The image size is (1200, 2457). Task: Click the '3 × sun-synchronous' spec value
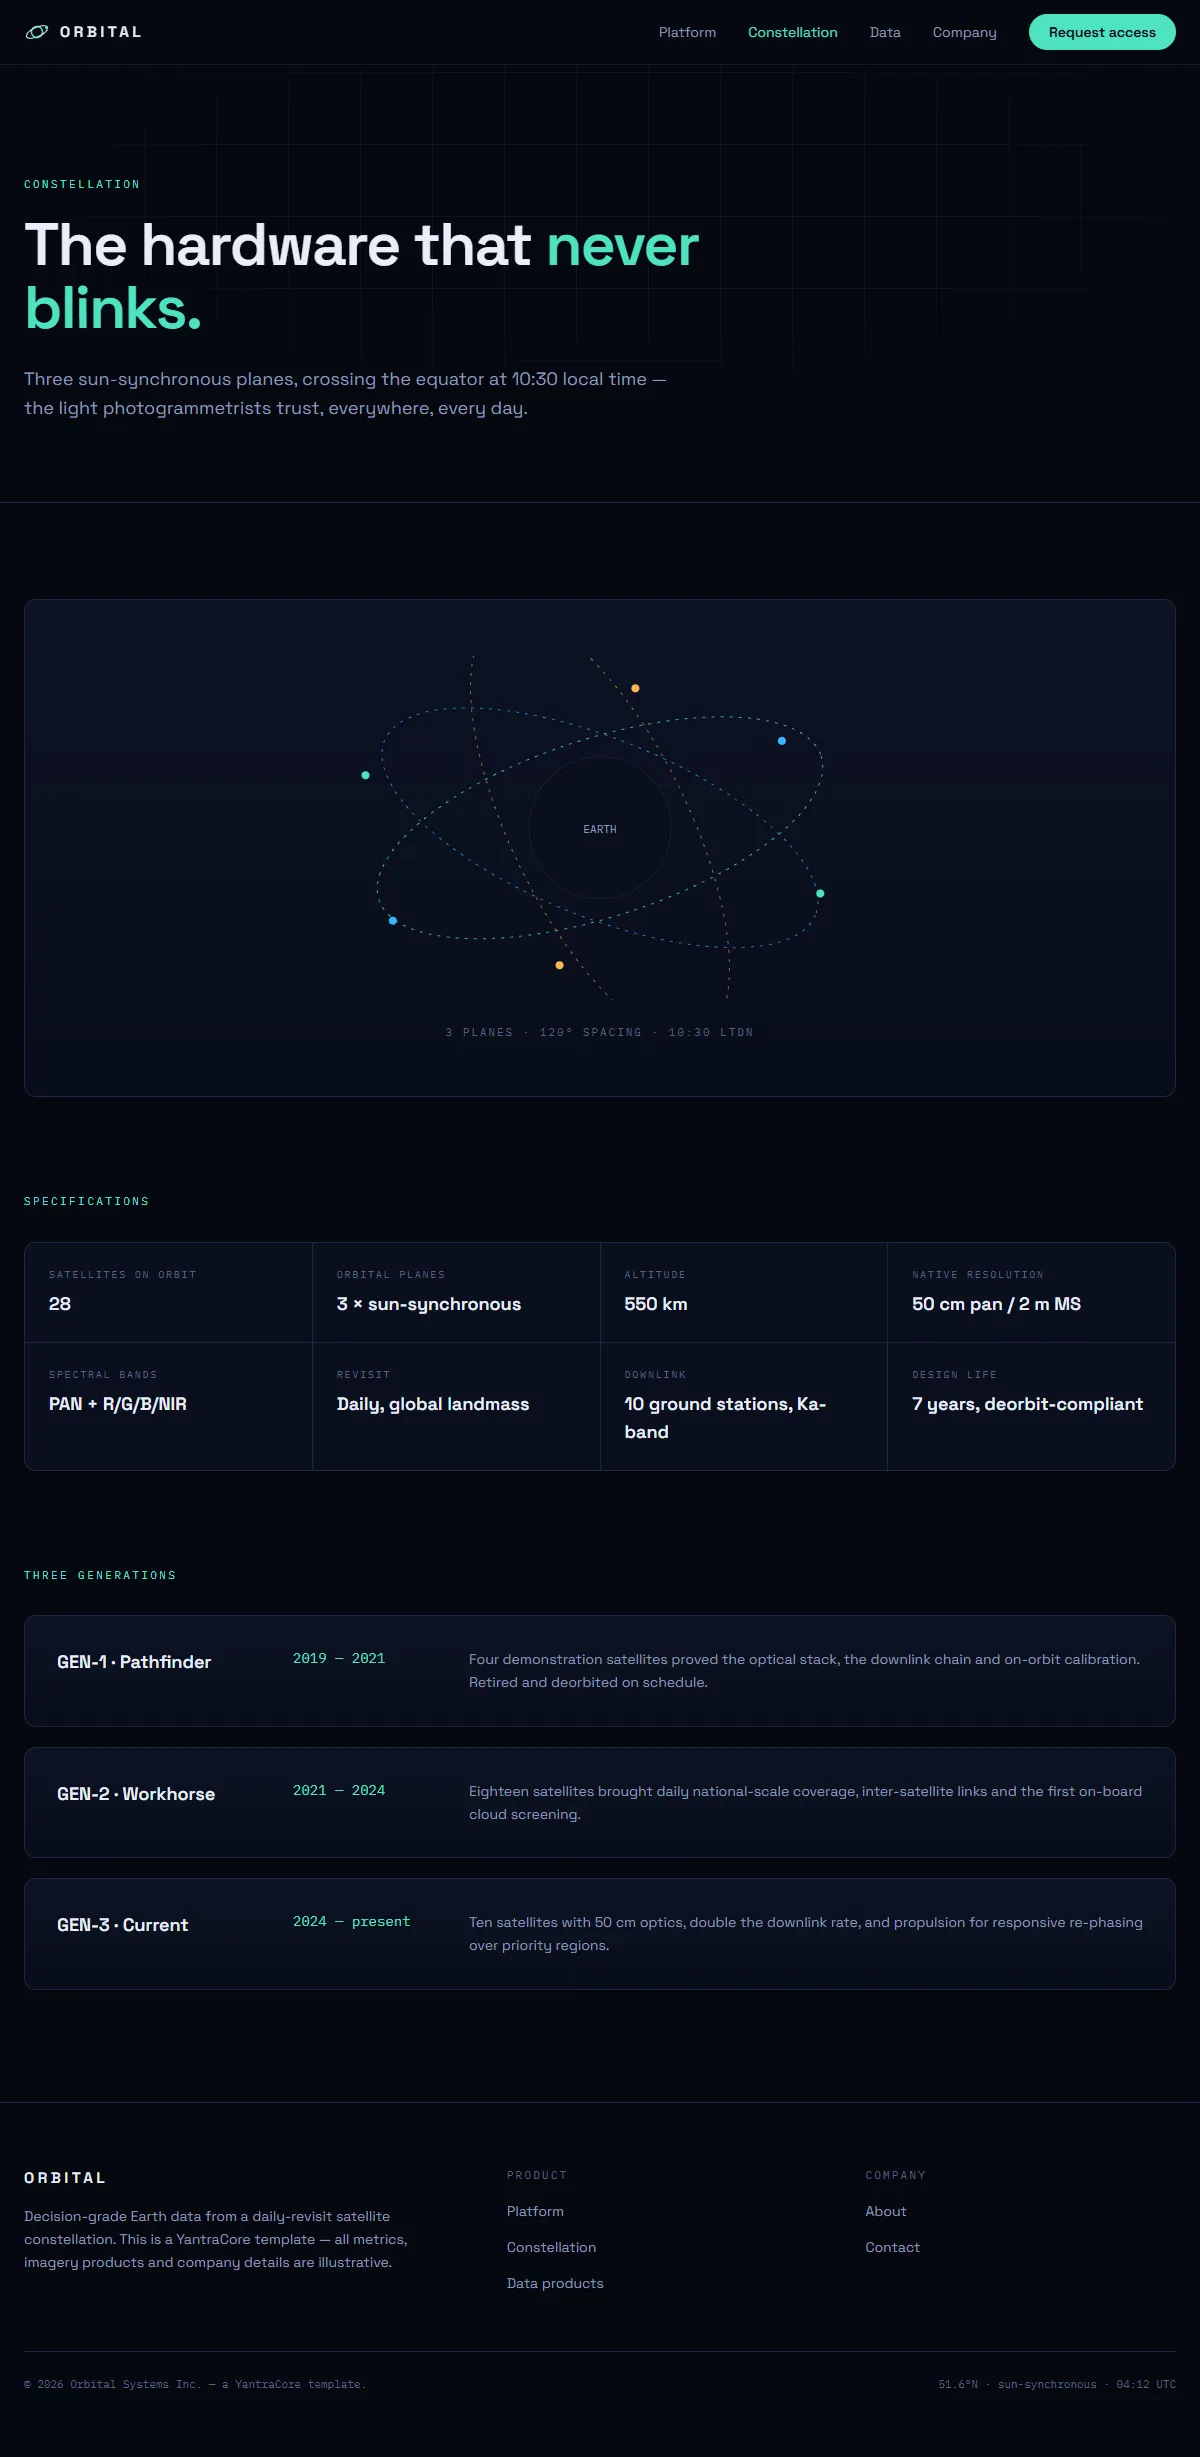[x=429, y=1304]
